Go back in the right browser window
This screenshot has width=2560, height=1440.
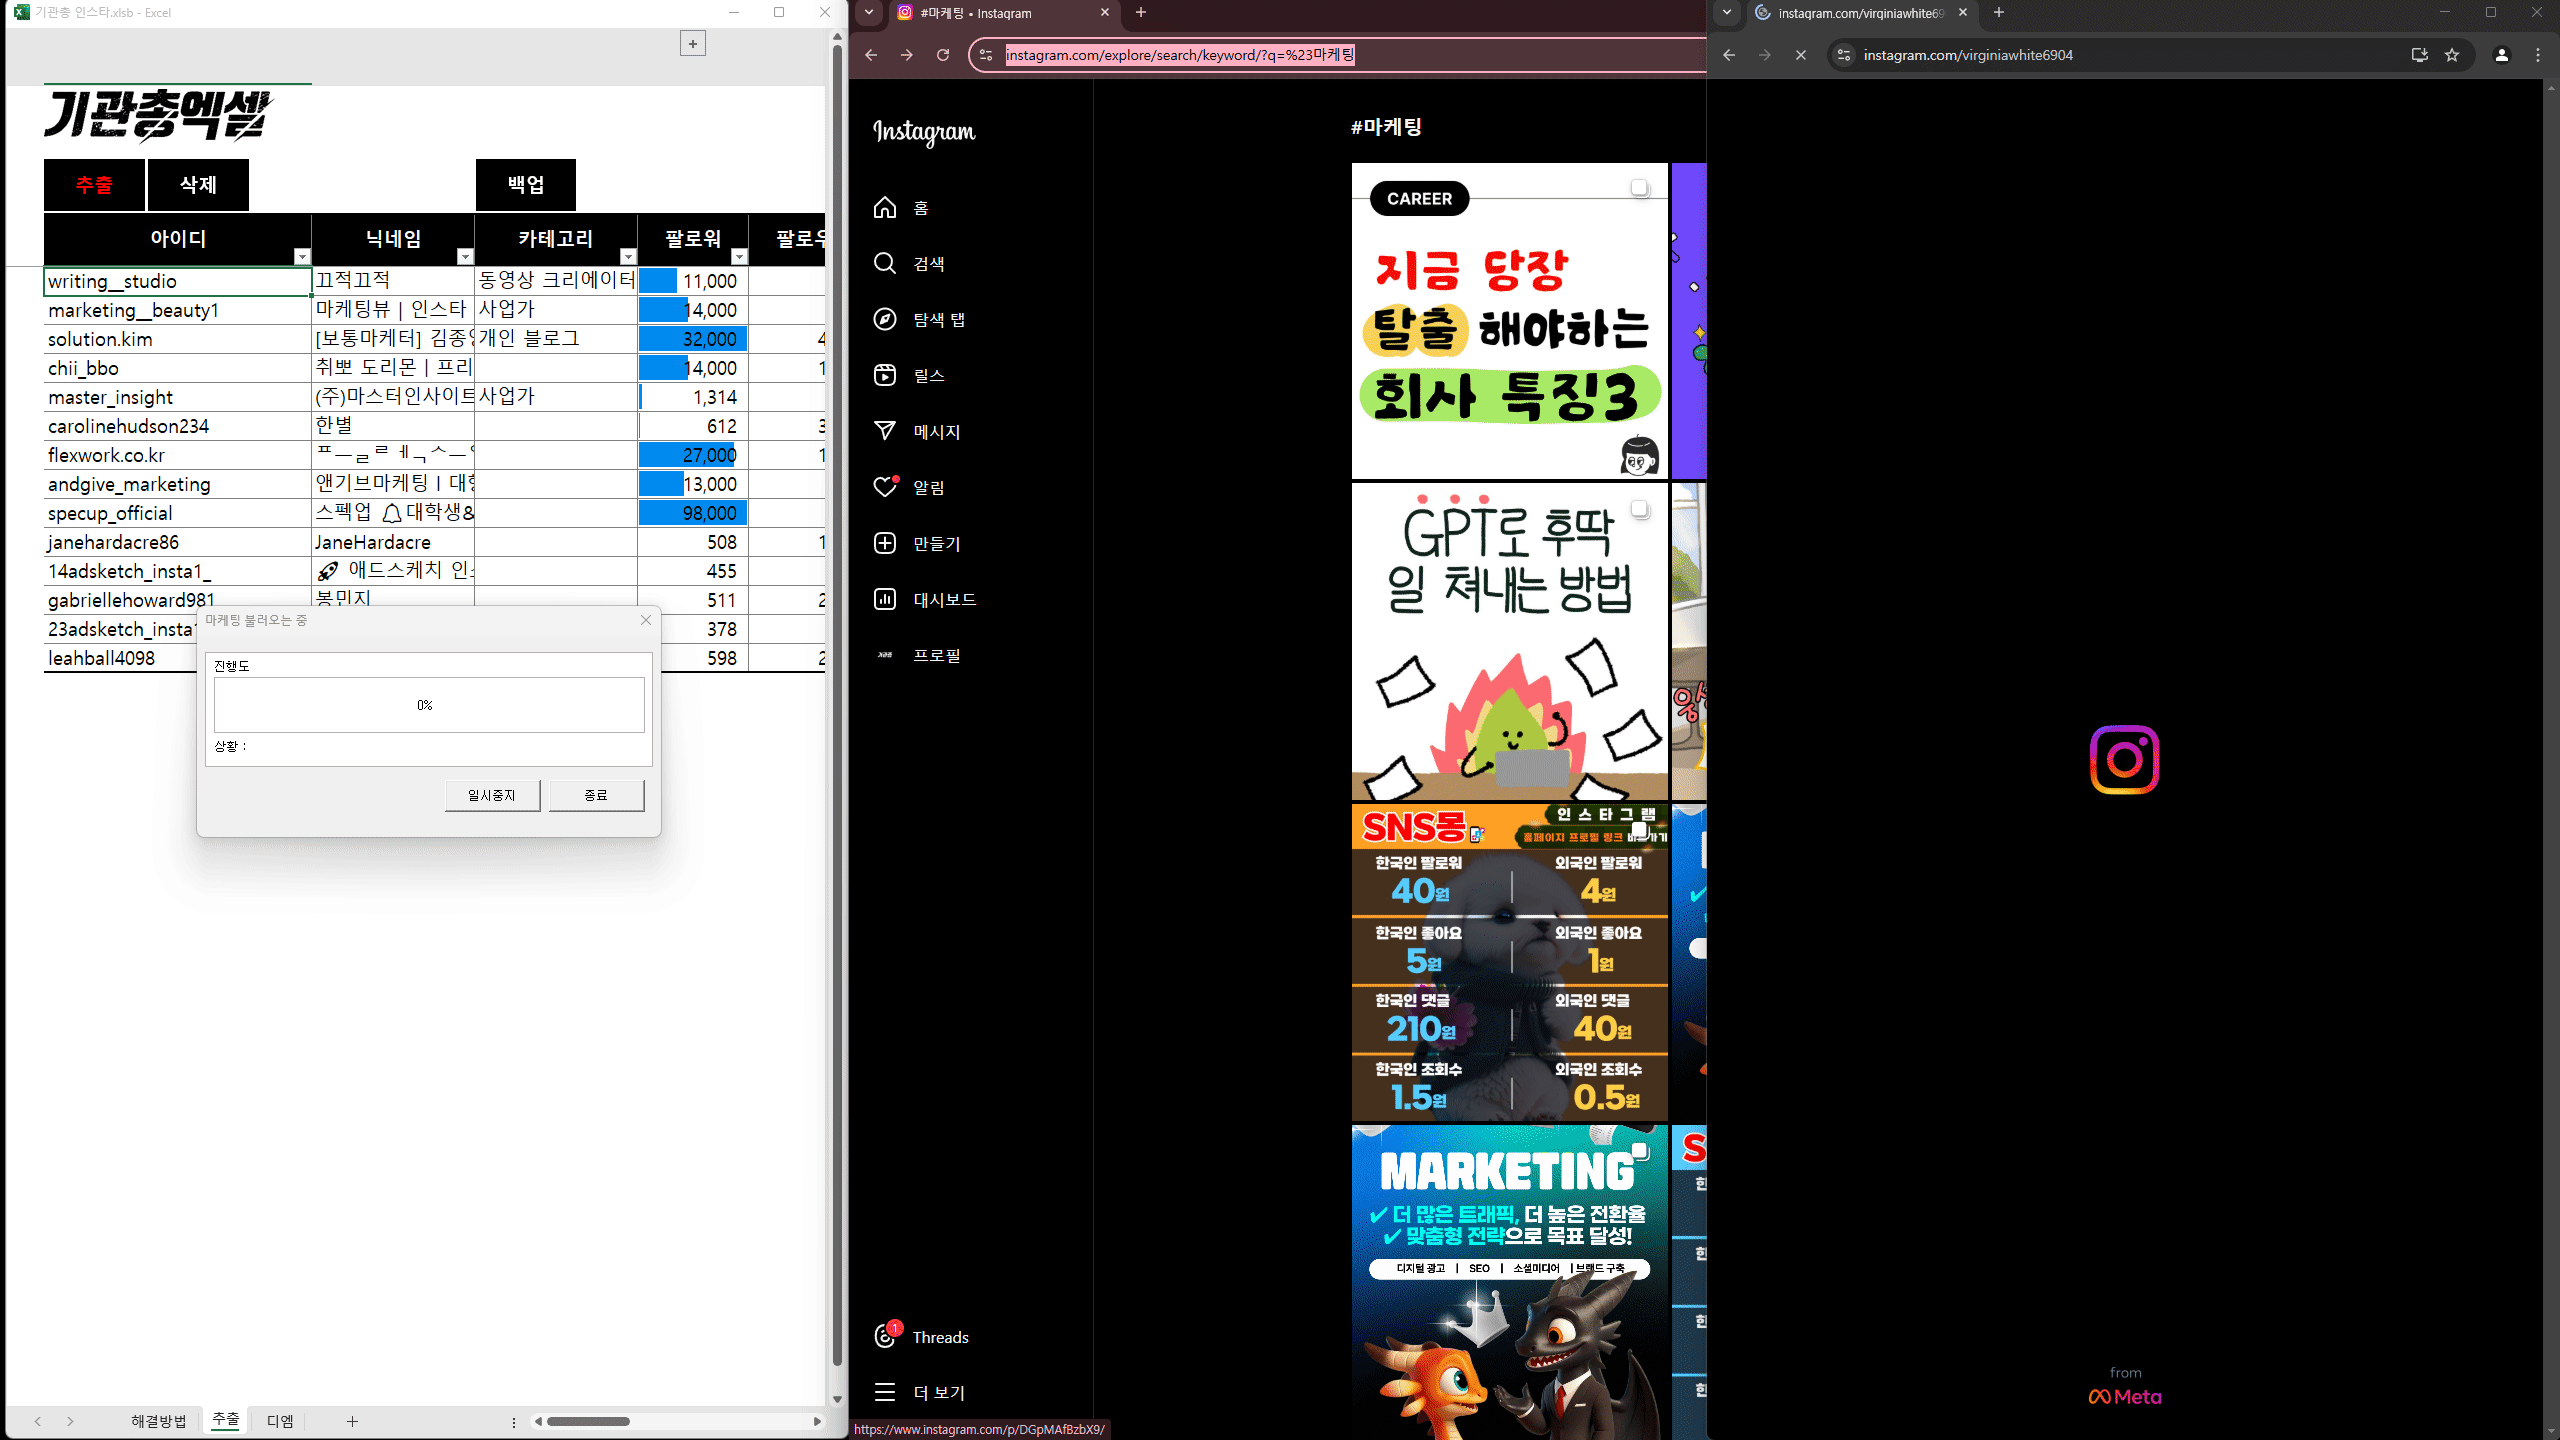click(1729, 55)
